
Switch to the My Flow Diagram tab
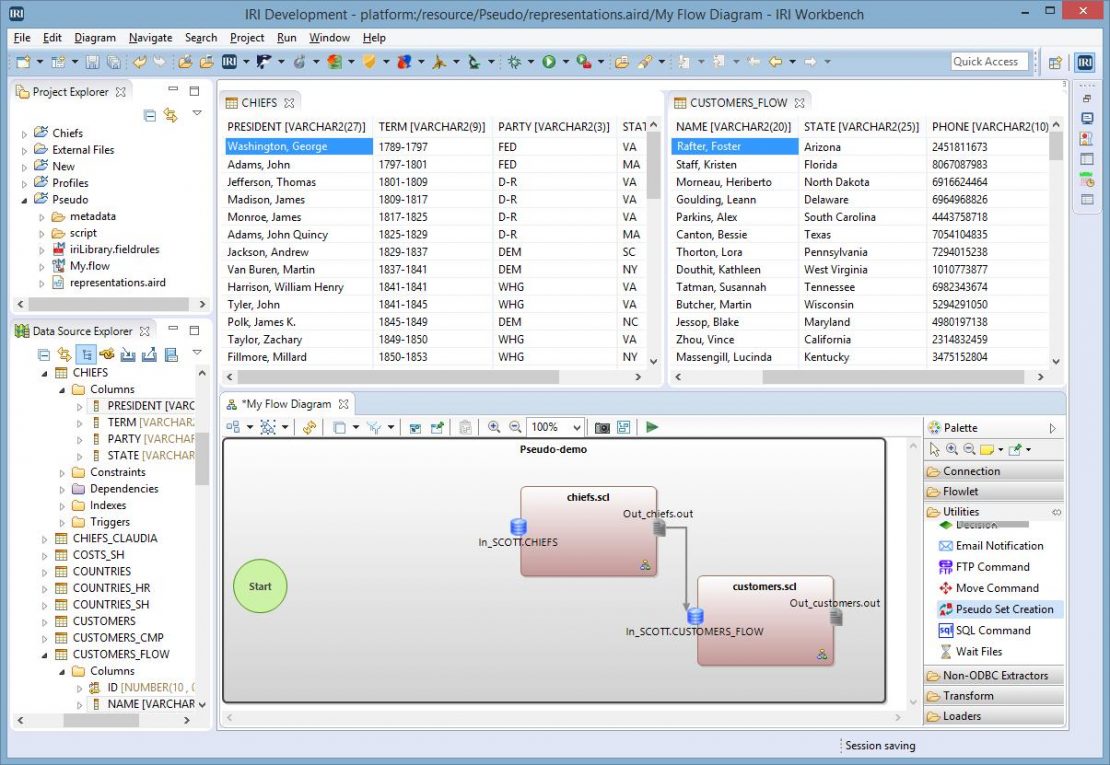(x=287, y=404)
